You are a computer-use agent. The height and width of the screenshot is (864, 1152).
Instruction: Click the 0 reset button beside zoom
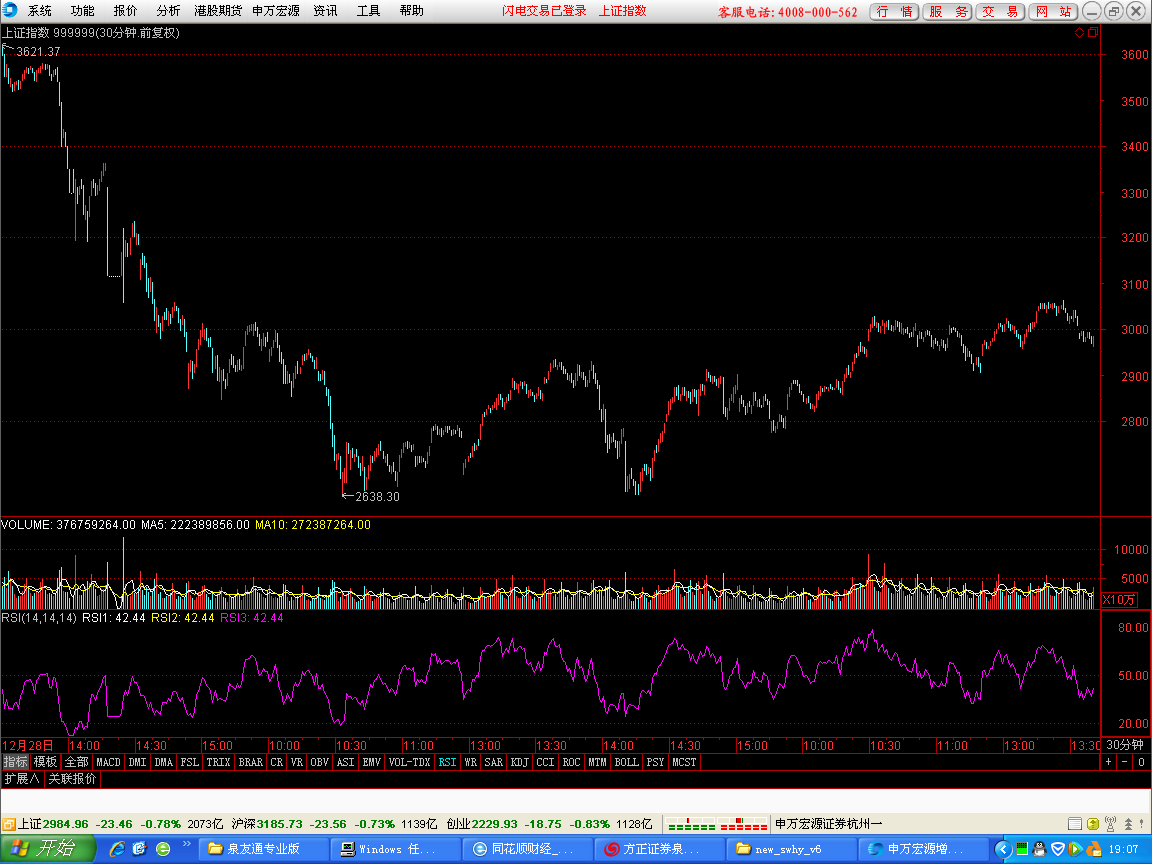pyautogui.click(x=1141, y=762)
